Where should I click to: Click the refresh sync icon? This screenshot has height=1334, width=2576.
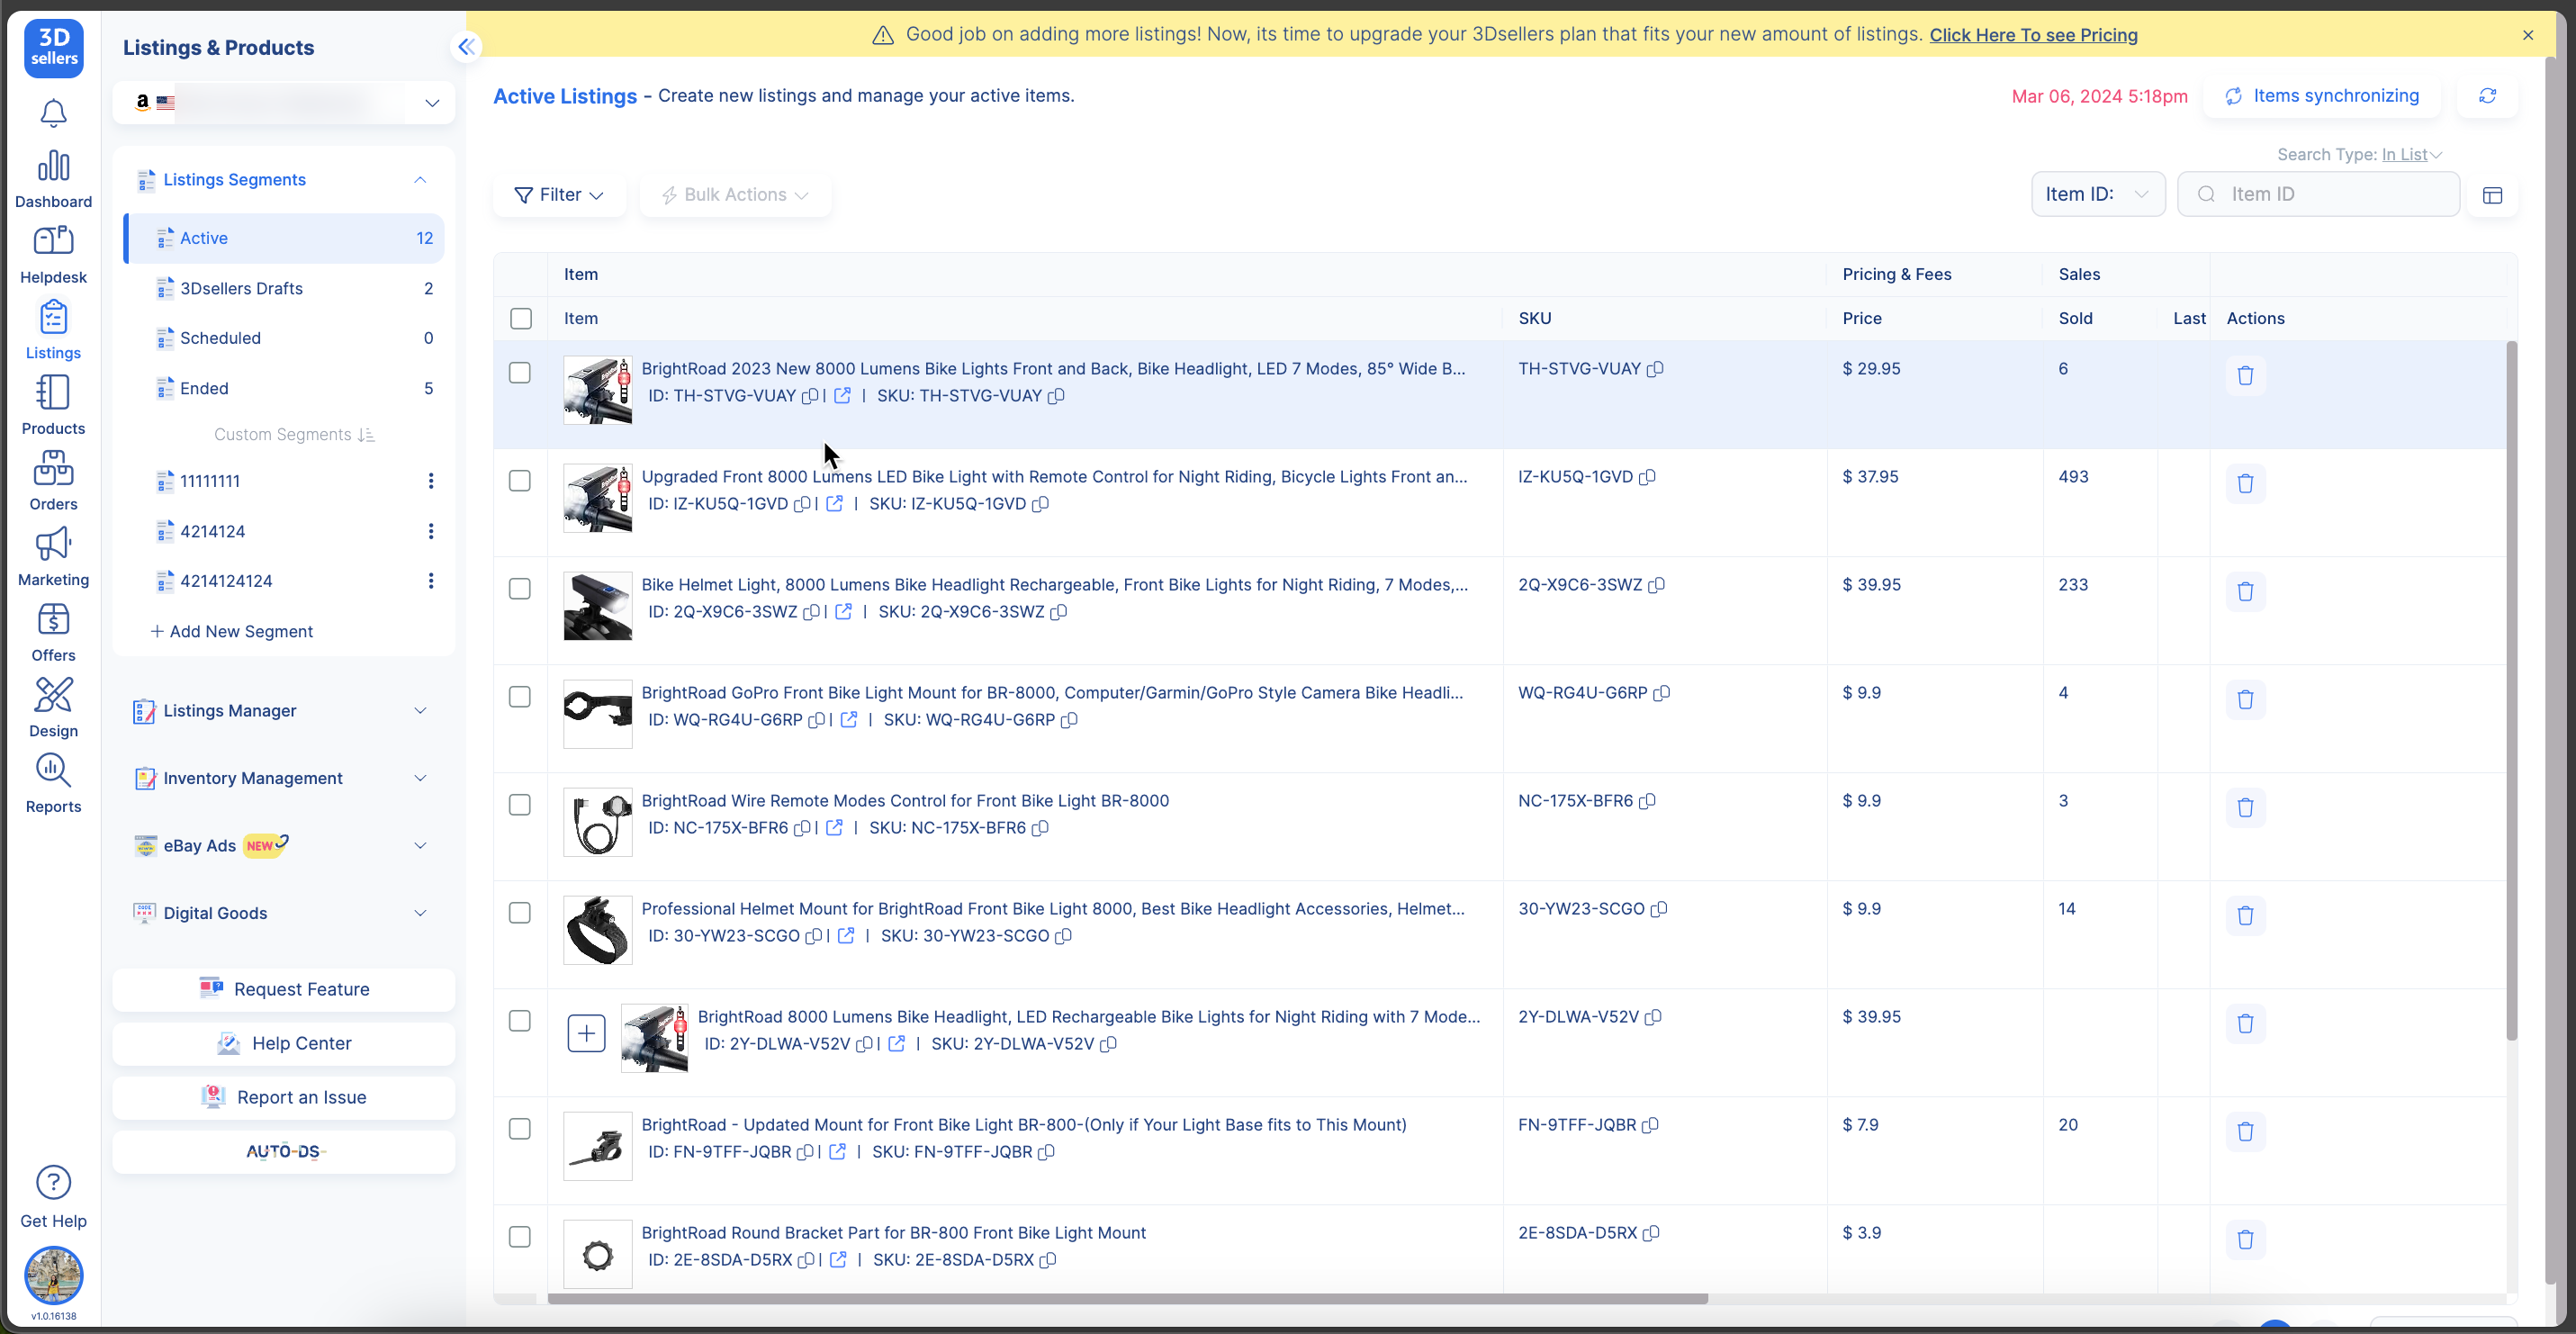[x=2487, y=96]
